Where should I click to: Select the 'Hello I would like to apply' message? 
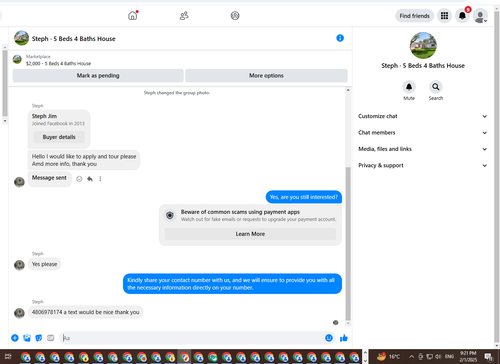coord(84,160)
